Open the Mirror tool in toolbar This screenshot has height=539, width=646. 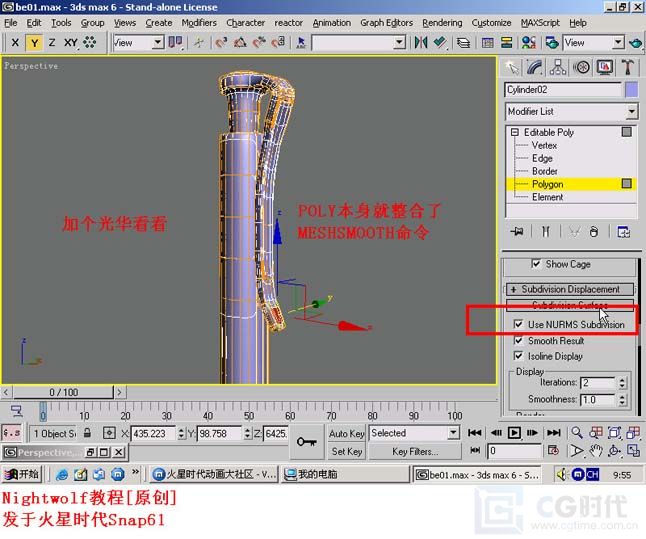pos(421,42)
